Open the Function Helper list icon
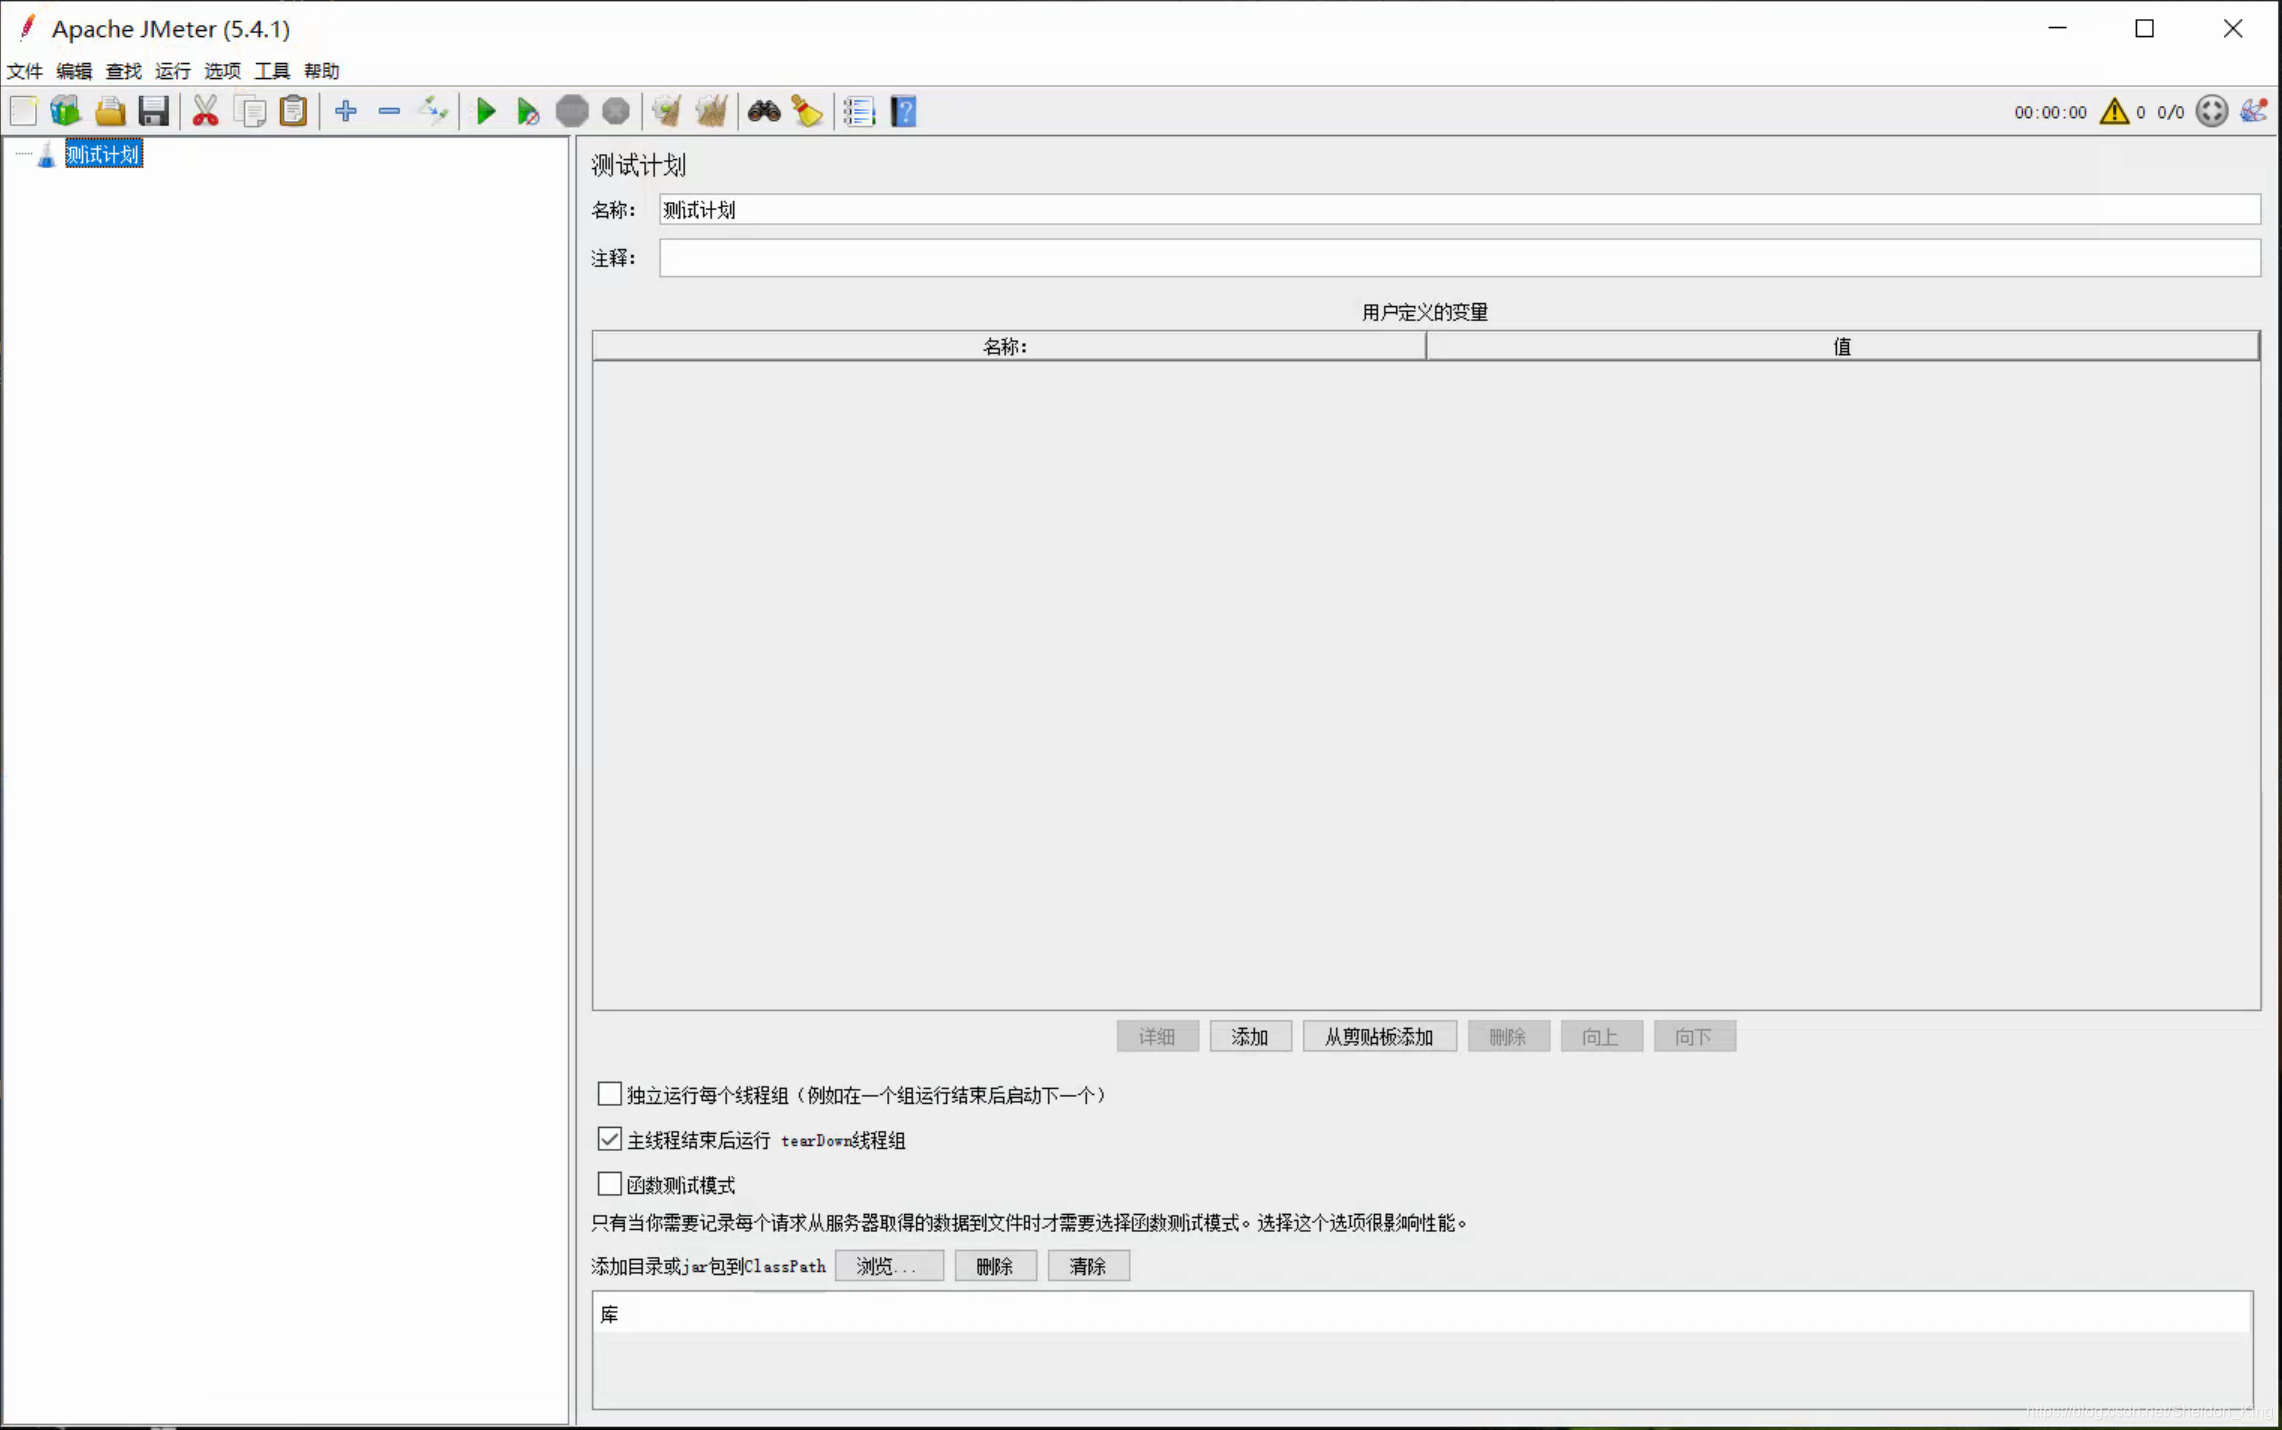Image resolution: width=2282 pixels, height=1430 pixels. click(859, 111)
